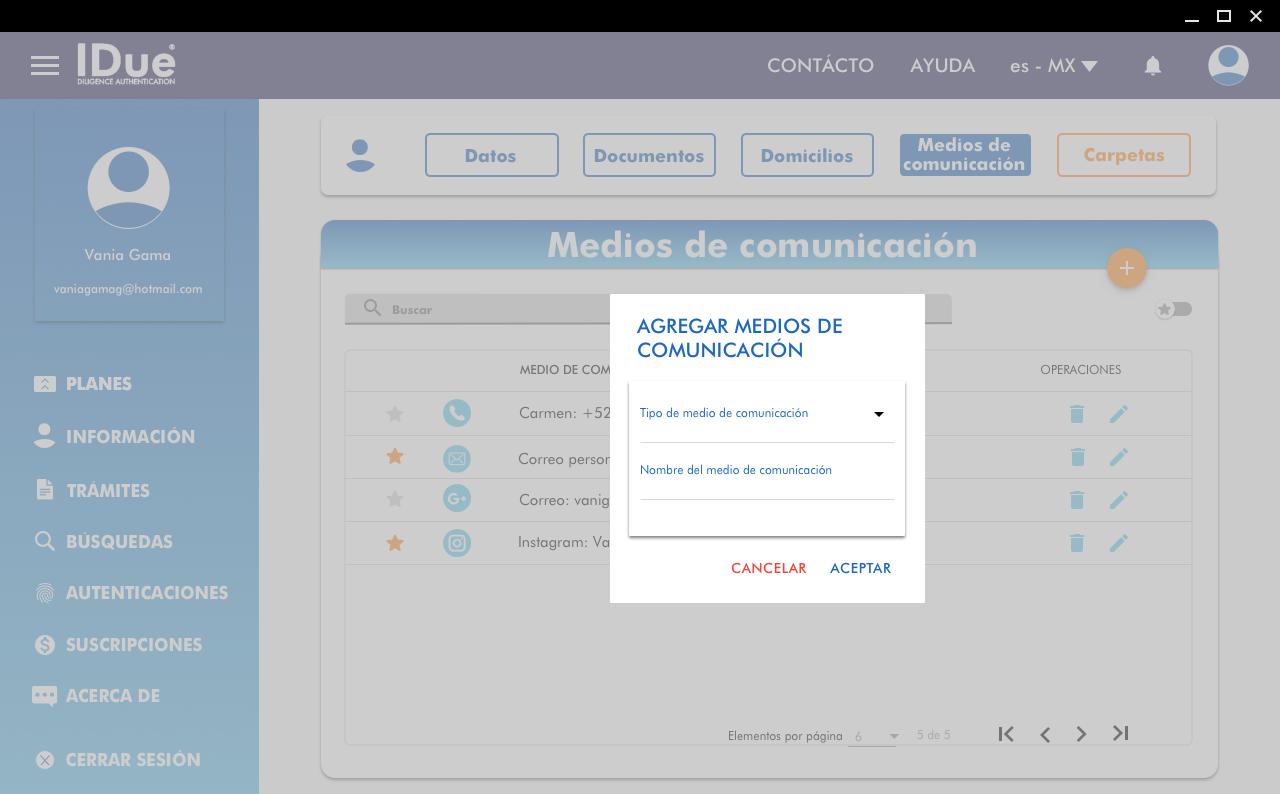The height and width of the screenshot is (794, 1280).
Task: Open the hamburger menu icon
Action: [45, 66]
